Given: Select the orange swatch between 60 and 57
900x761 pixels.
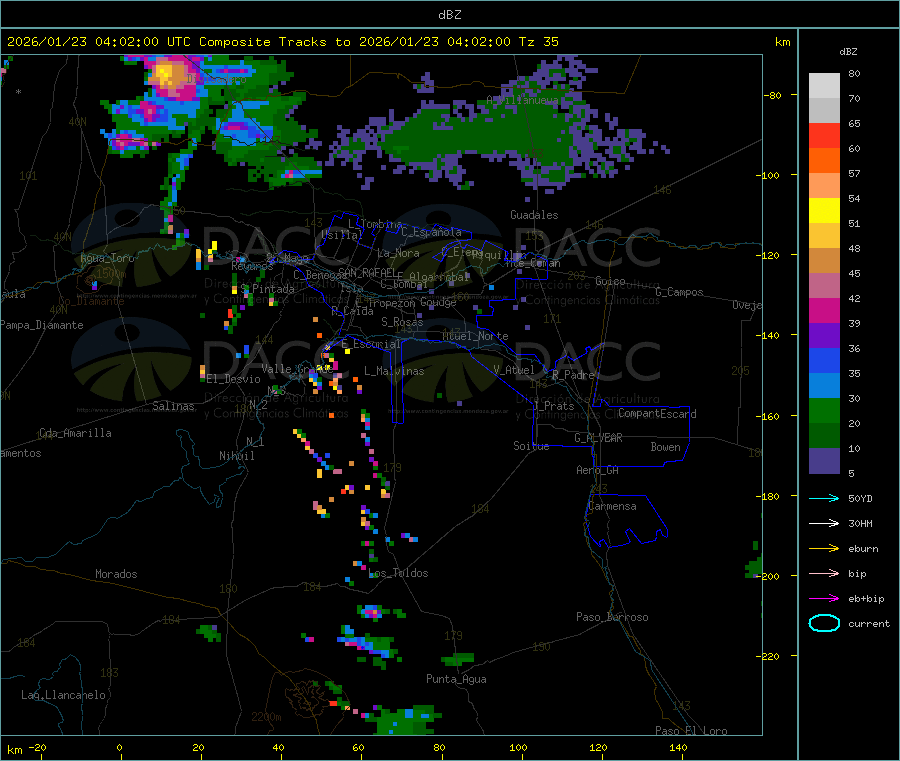Looking at the screenshot, I should pyautogui.click(x=824, y=161).
